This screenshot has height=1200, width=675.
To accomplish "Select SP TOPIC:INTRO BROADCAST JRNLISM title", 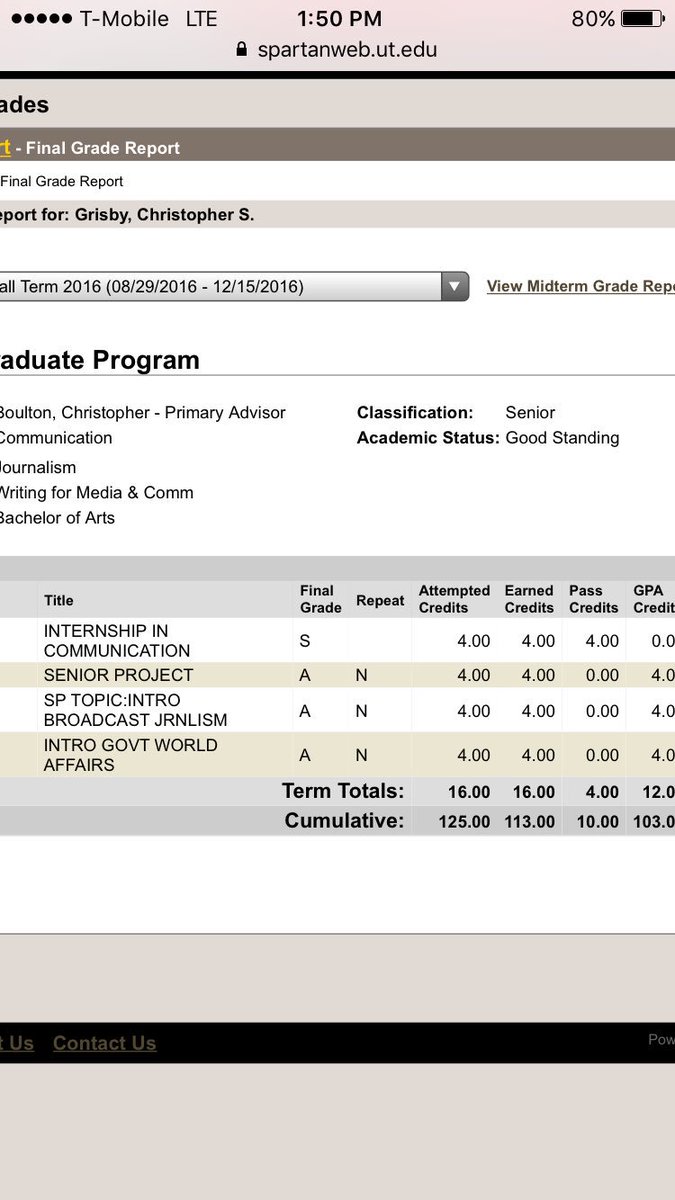I will pos(135,710).
